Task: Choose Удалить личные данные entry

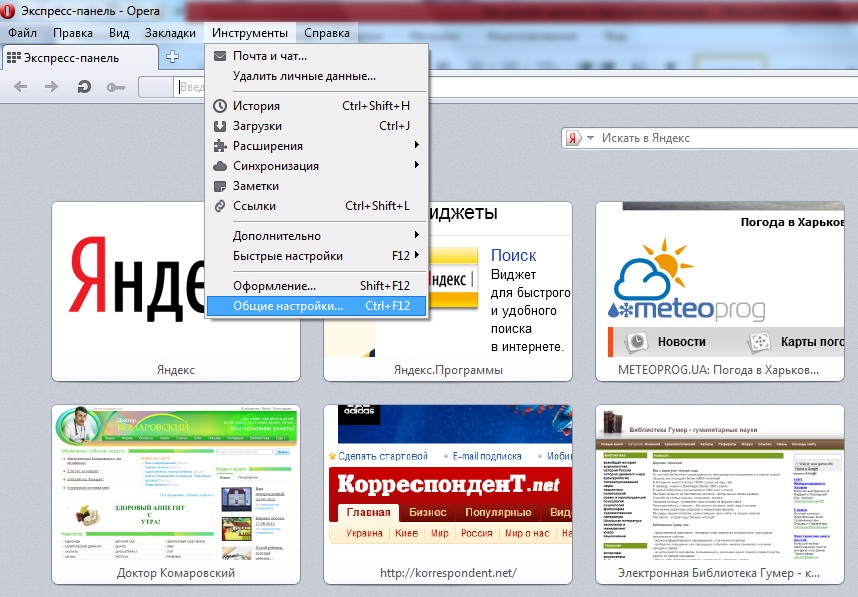Action: click(x=316, y=76)
